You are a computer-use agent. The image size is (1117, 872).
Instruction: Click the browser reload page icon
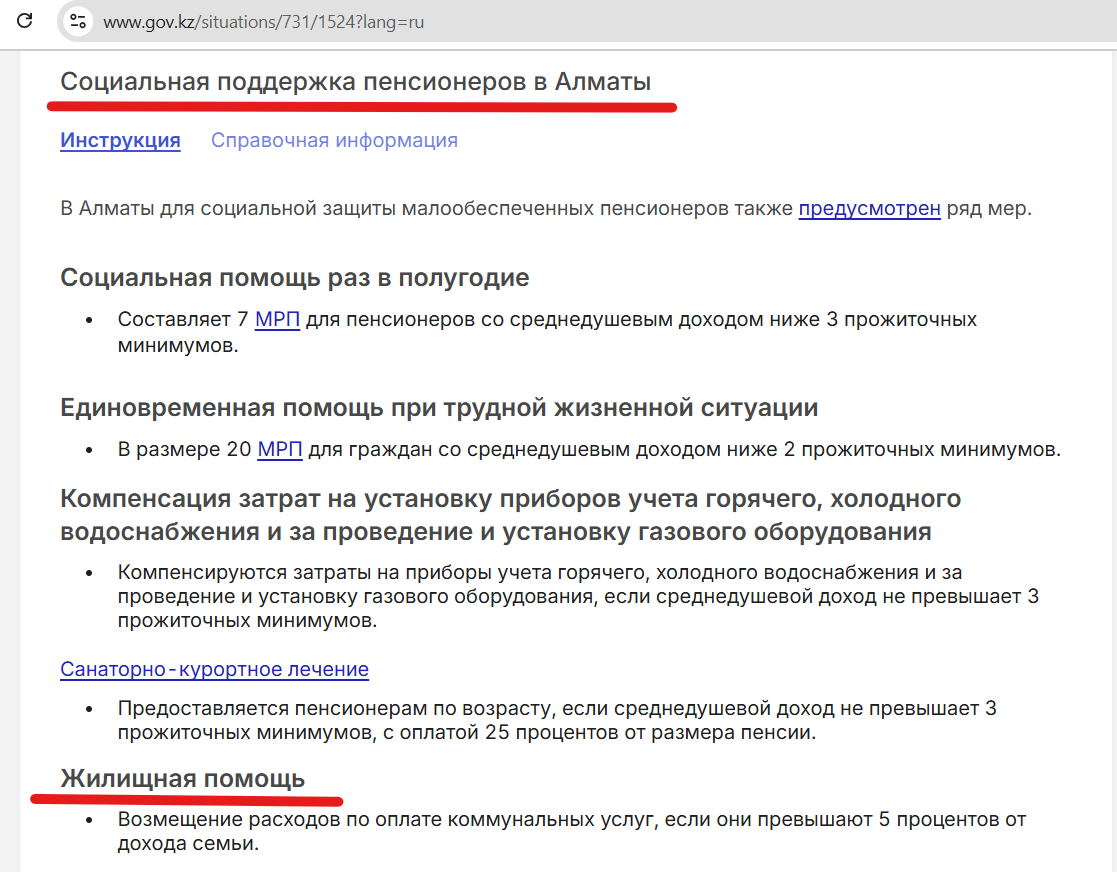coord(26,21)
